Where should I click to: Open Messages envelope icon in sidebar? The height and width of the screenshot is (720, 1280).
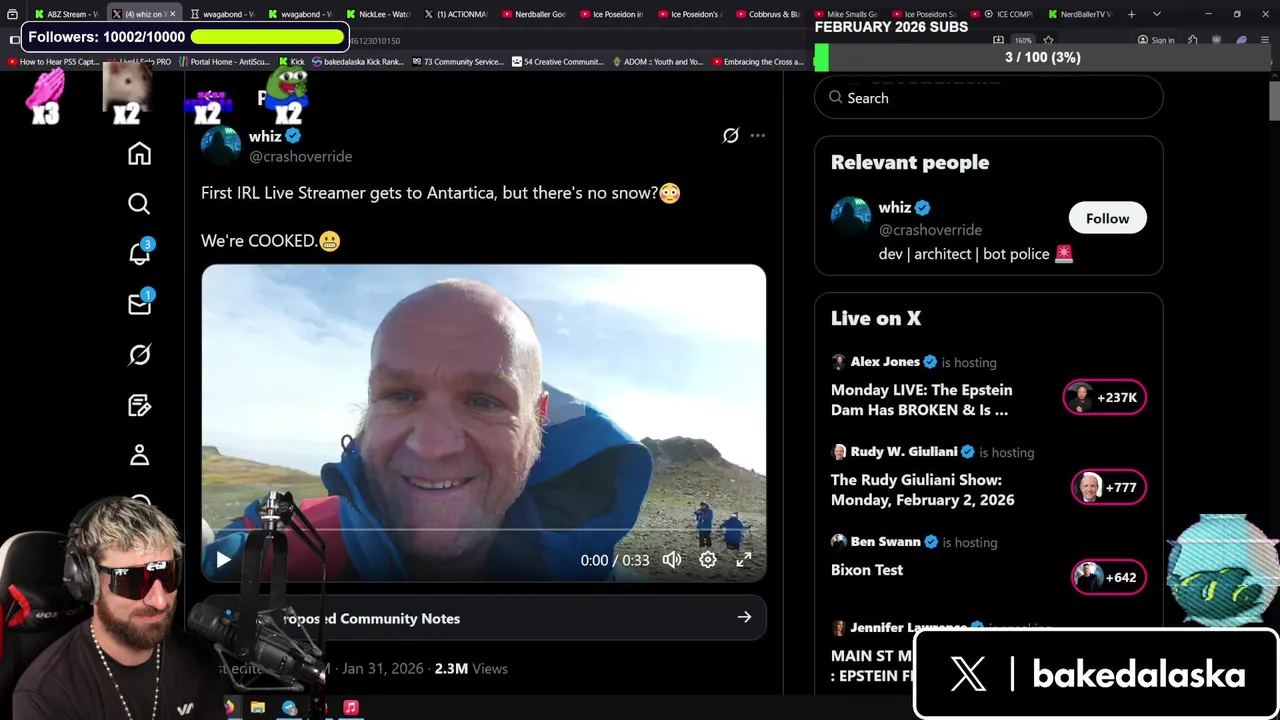point(139,304)
